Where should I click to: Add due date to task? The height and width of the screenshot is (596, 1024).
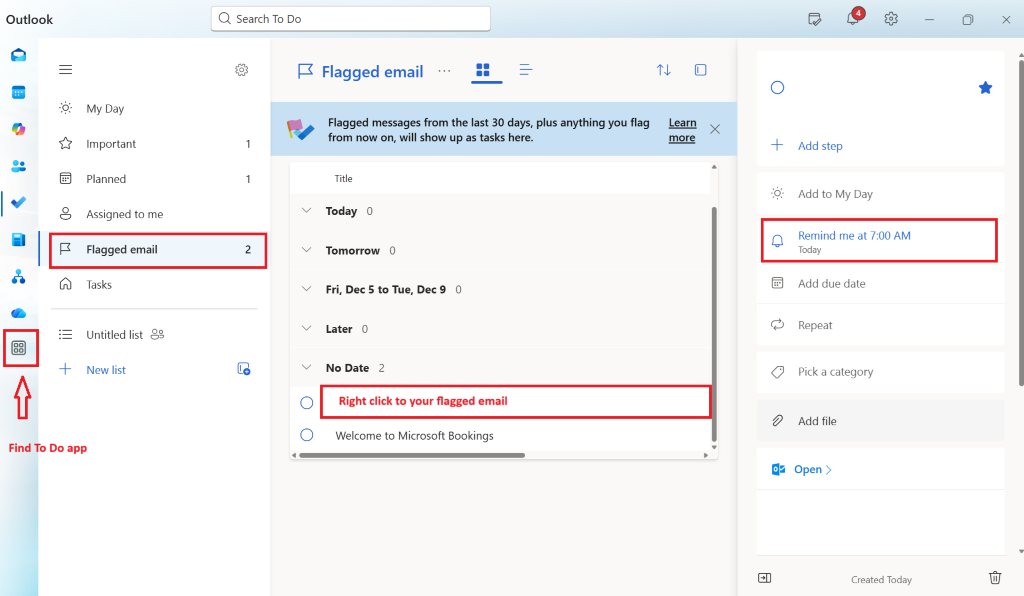(x=880, y=283)
